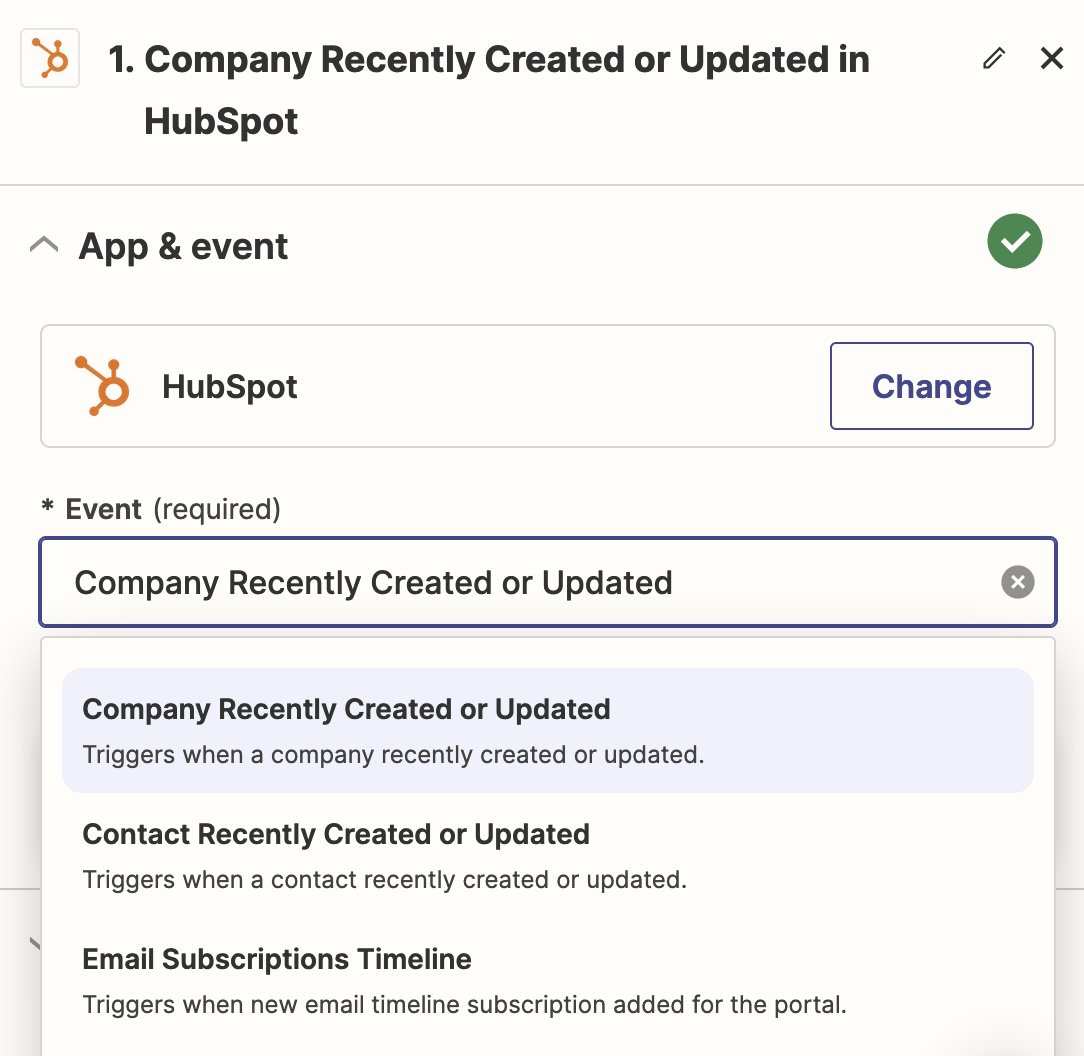1084x1056 pixels.
Task: Click the HubSpot logo in the app card
Action: [102, 386]
